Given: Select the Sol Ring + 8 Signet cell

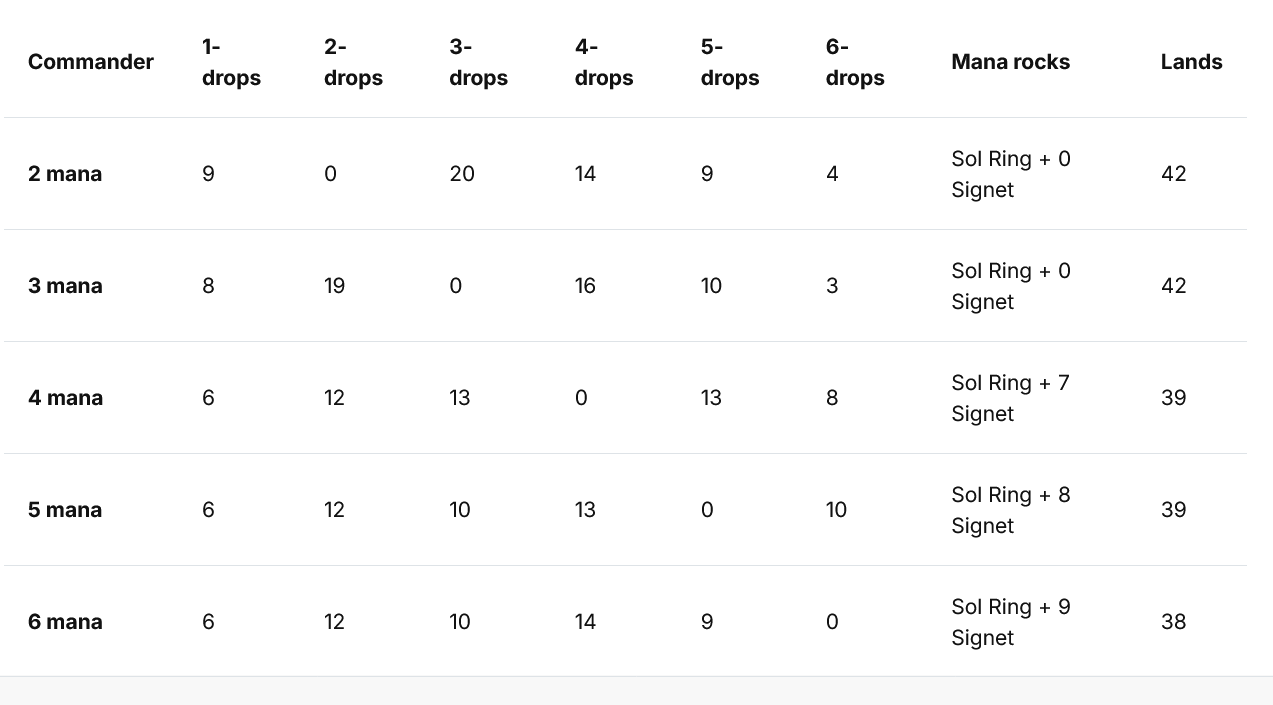Looking at the screenshot, I should pos(1010,510).
